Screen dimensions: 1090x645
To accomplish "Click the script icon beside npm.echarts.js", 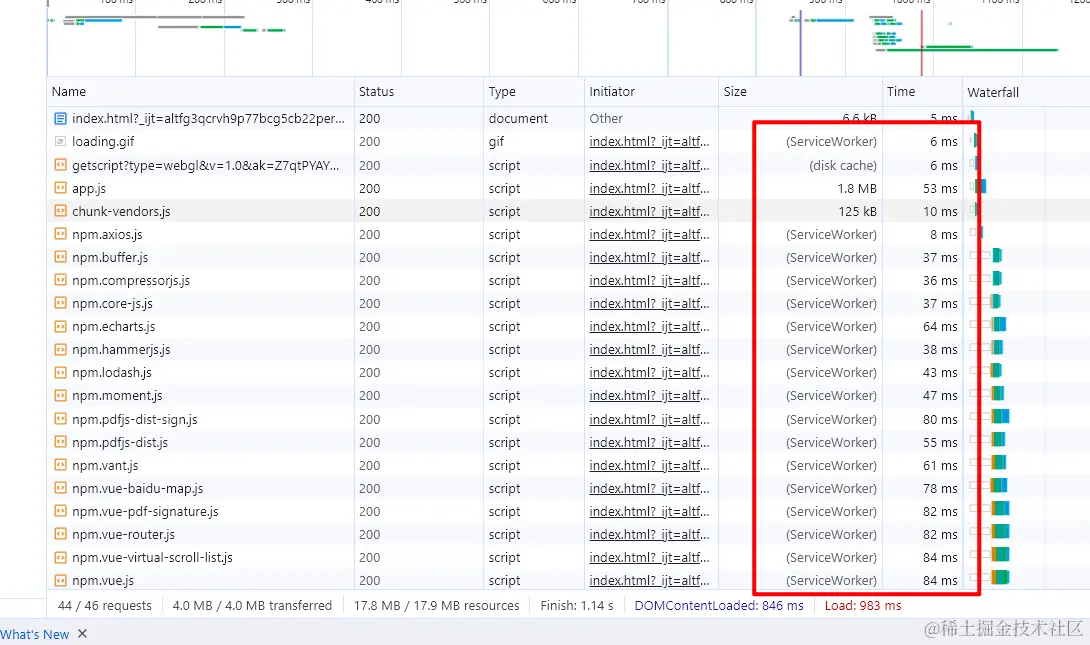I will (x=60, y=327).
